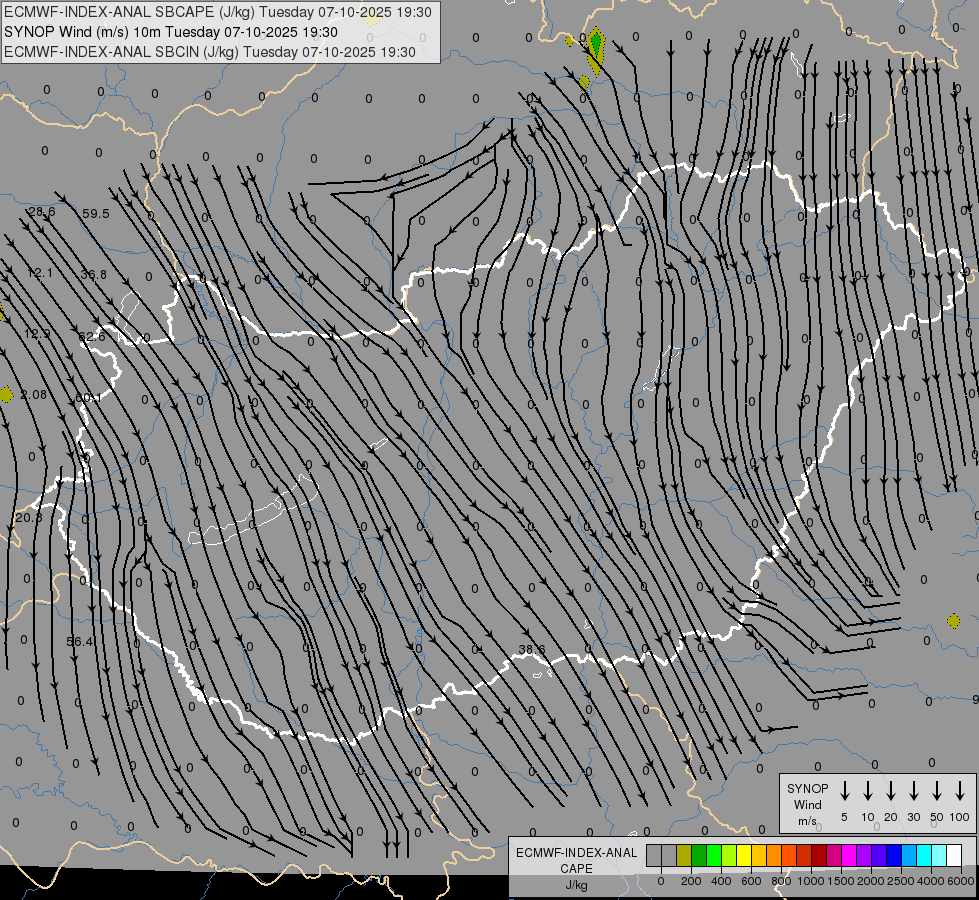Image resolution: width=979 pixels, height=900 pixels.
Task: Select the SBCAPE layer title line
Action: [x=218, y=12]
